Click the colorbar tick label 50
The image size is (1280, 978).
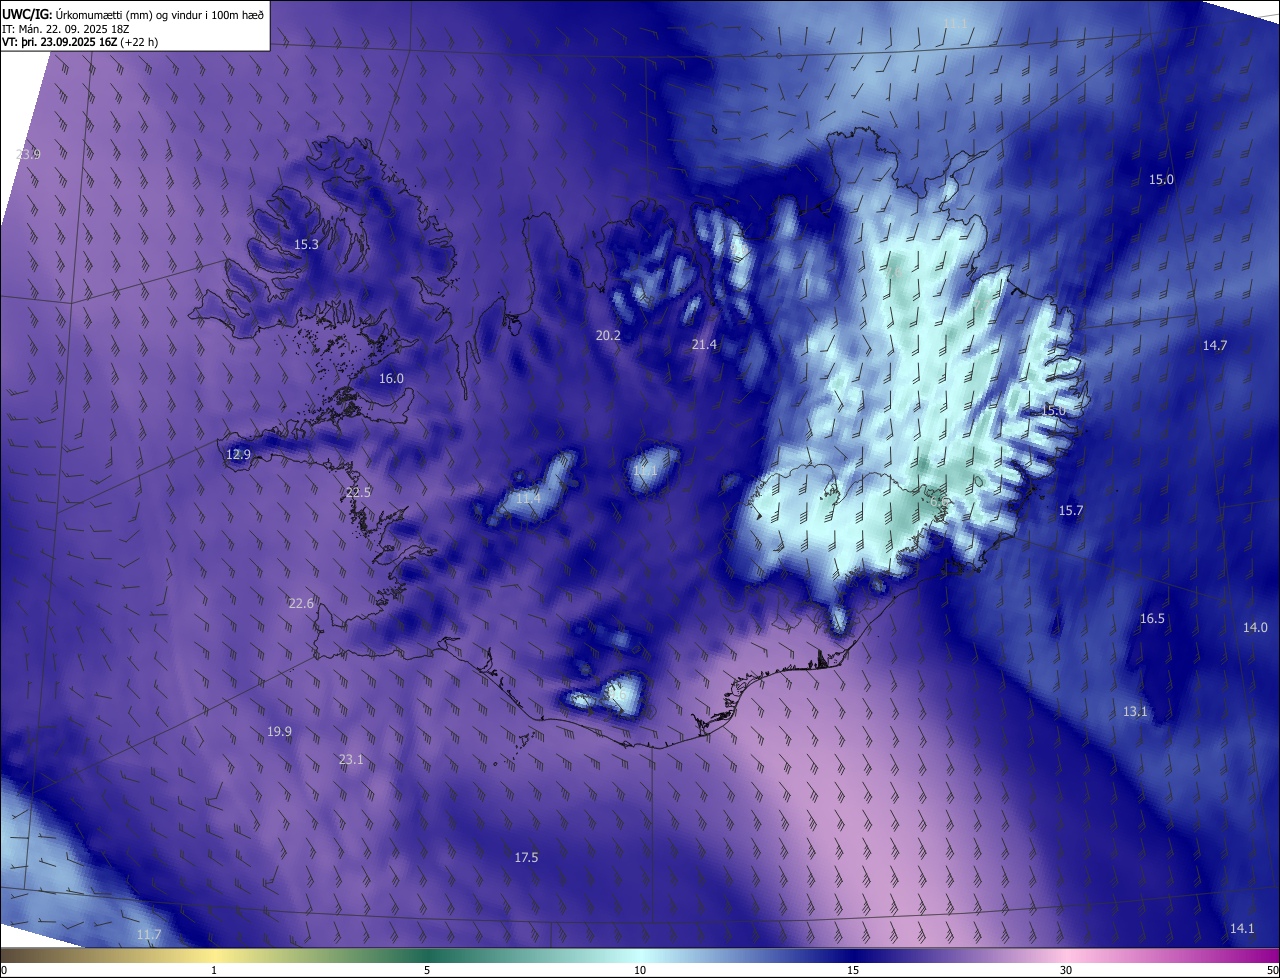click(x=1271, y=971)
